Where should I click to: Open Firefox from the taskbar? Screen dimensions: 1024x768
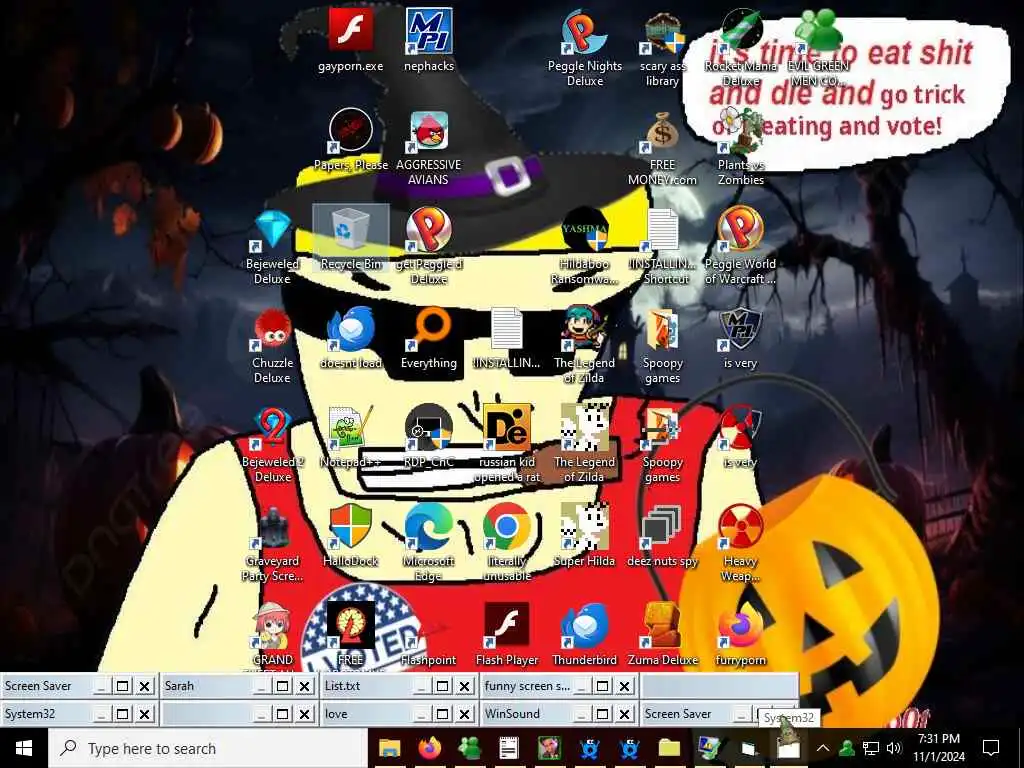coord(429,748)
